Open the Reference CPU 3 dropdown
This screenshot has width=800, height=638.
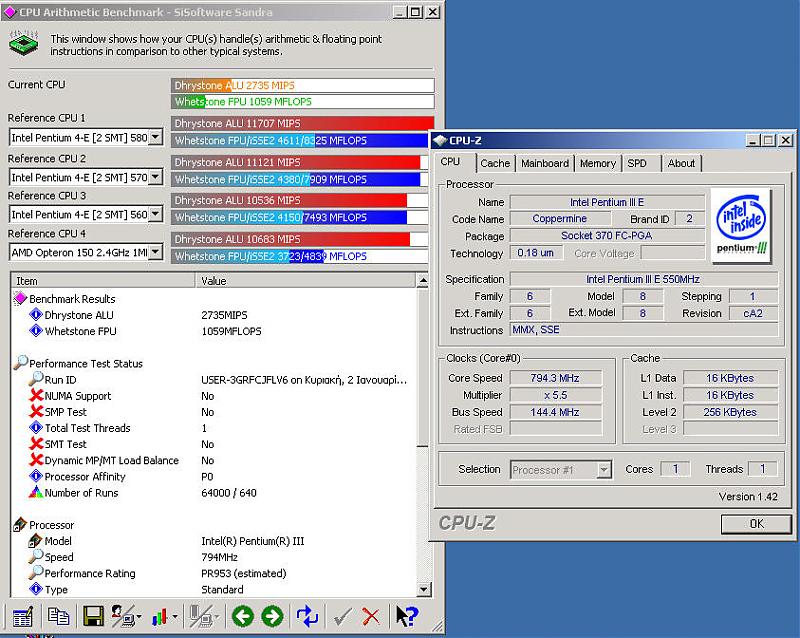(x=156, y=214)
